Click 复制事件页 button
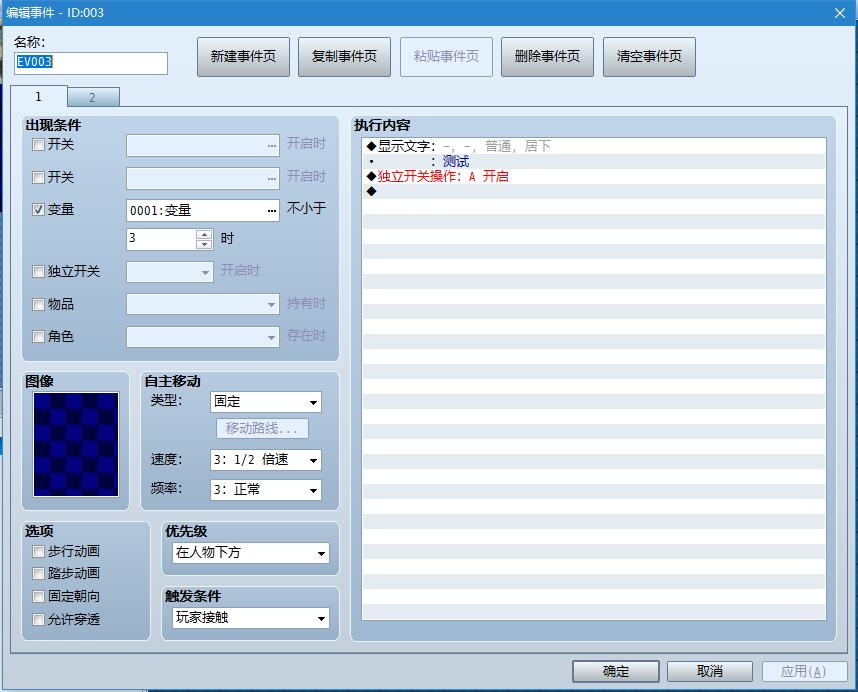Image resolution: width=858 pixels, height=692 pixels. tap(344, 57)
